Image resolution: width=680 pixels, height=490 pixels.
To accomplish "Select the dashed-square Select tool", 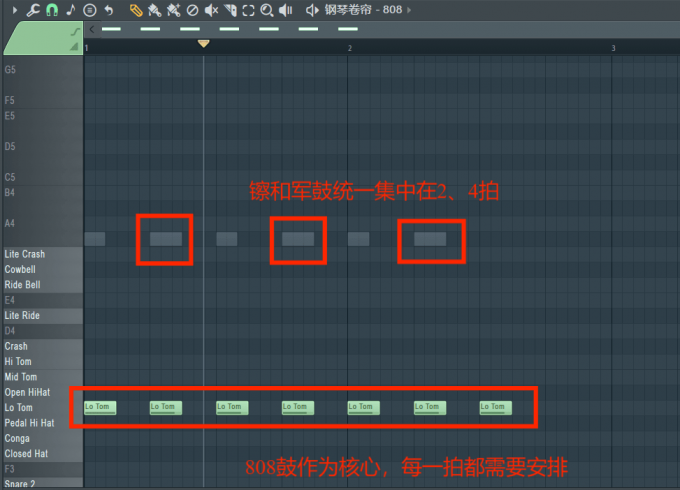I will (x=248, y=10).
